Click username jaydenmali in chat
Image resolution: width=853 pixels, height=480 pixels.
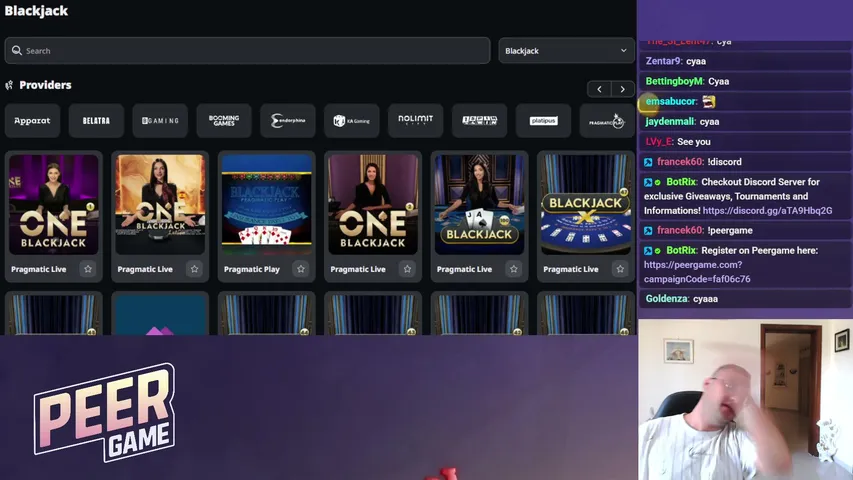(x=670, y=121)
